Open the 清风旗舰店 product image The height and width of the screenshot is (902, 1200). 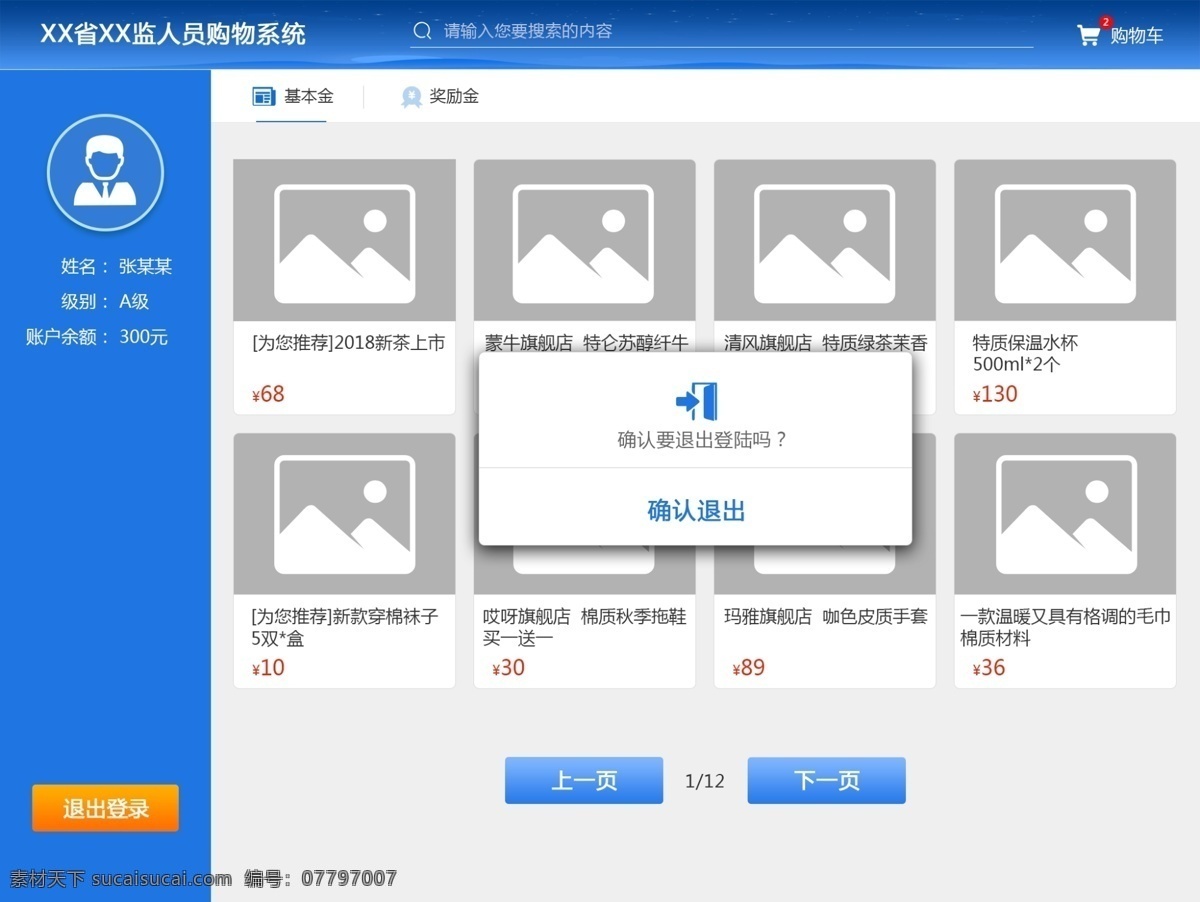click(x=825, y=240)
